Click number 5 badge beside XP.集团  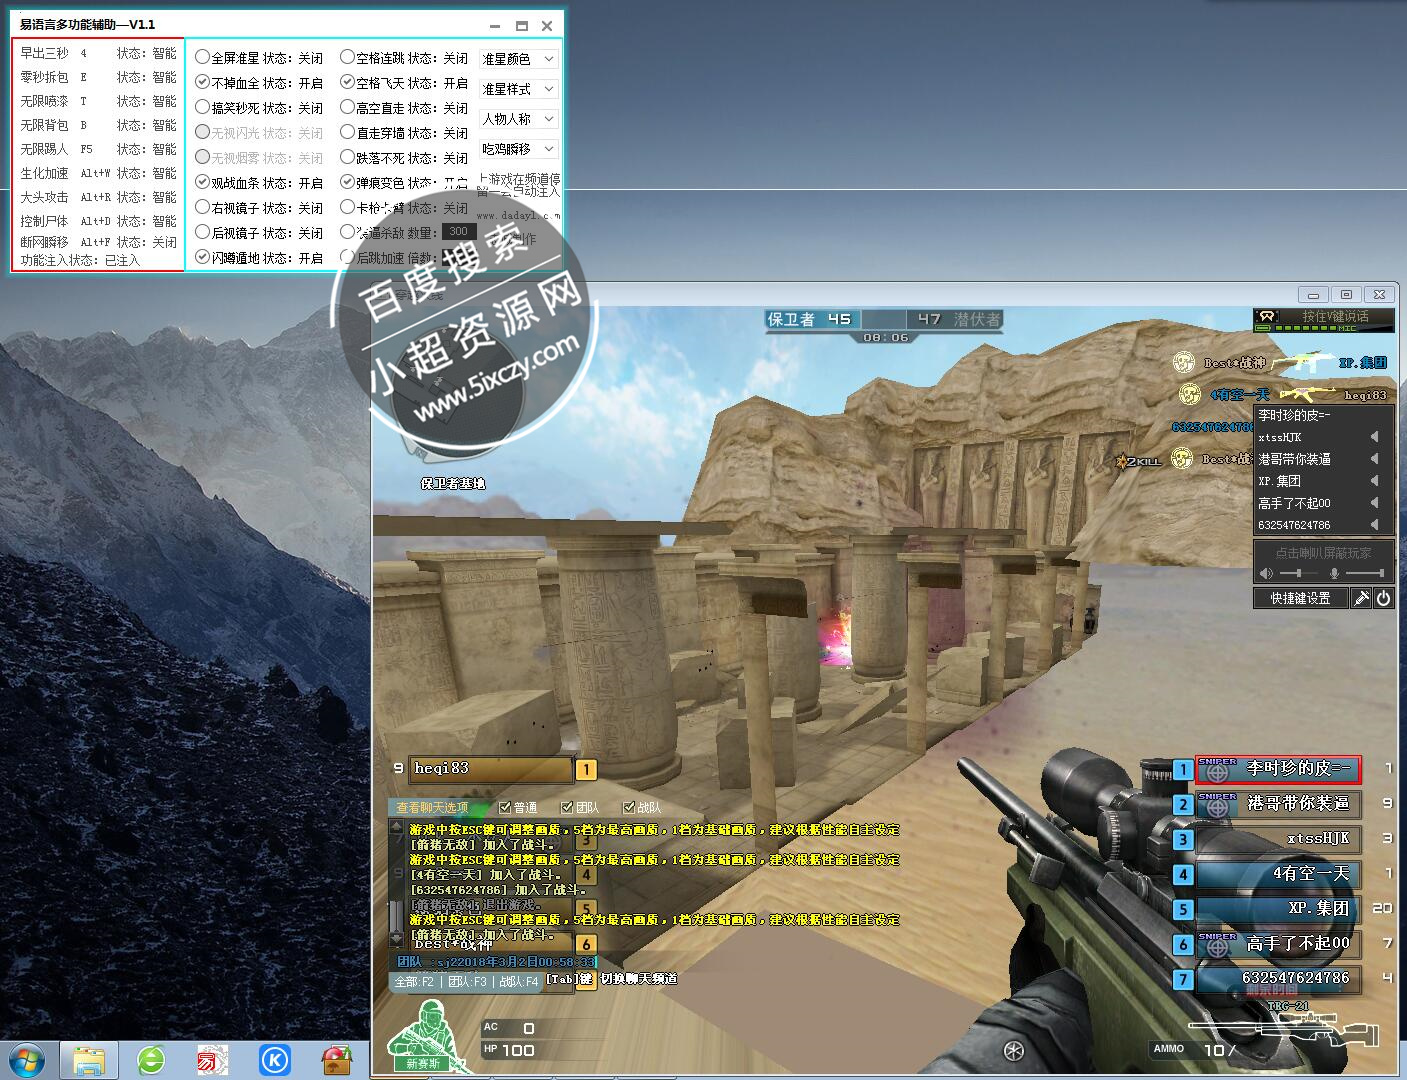tap(1183, 909)
